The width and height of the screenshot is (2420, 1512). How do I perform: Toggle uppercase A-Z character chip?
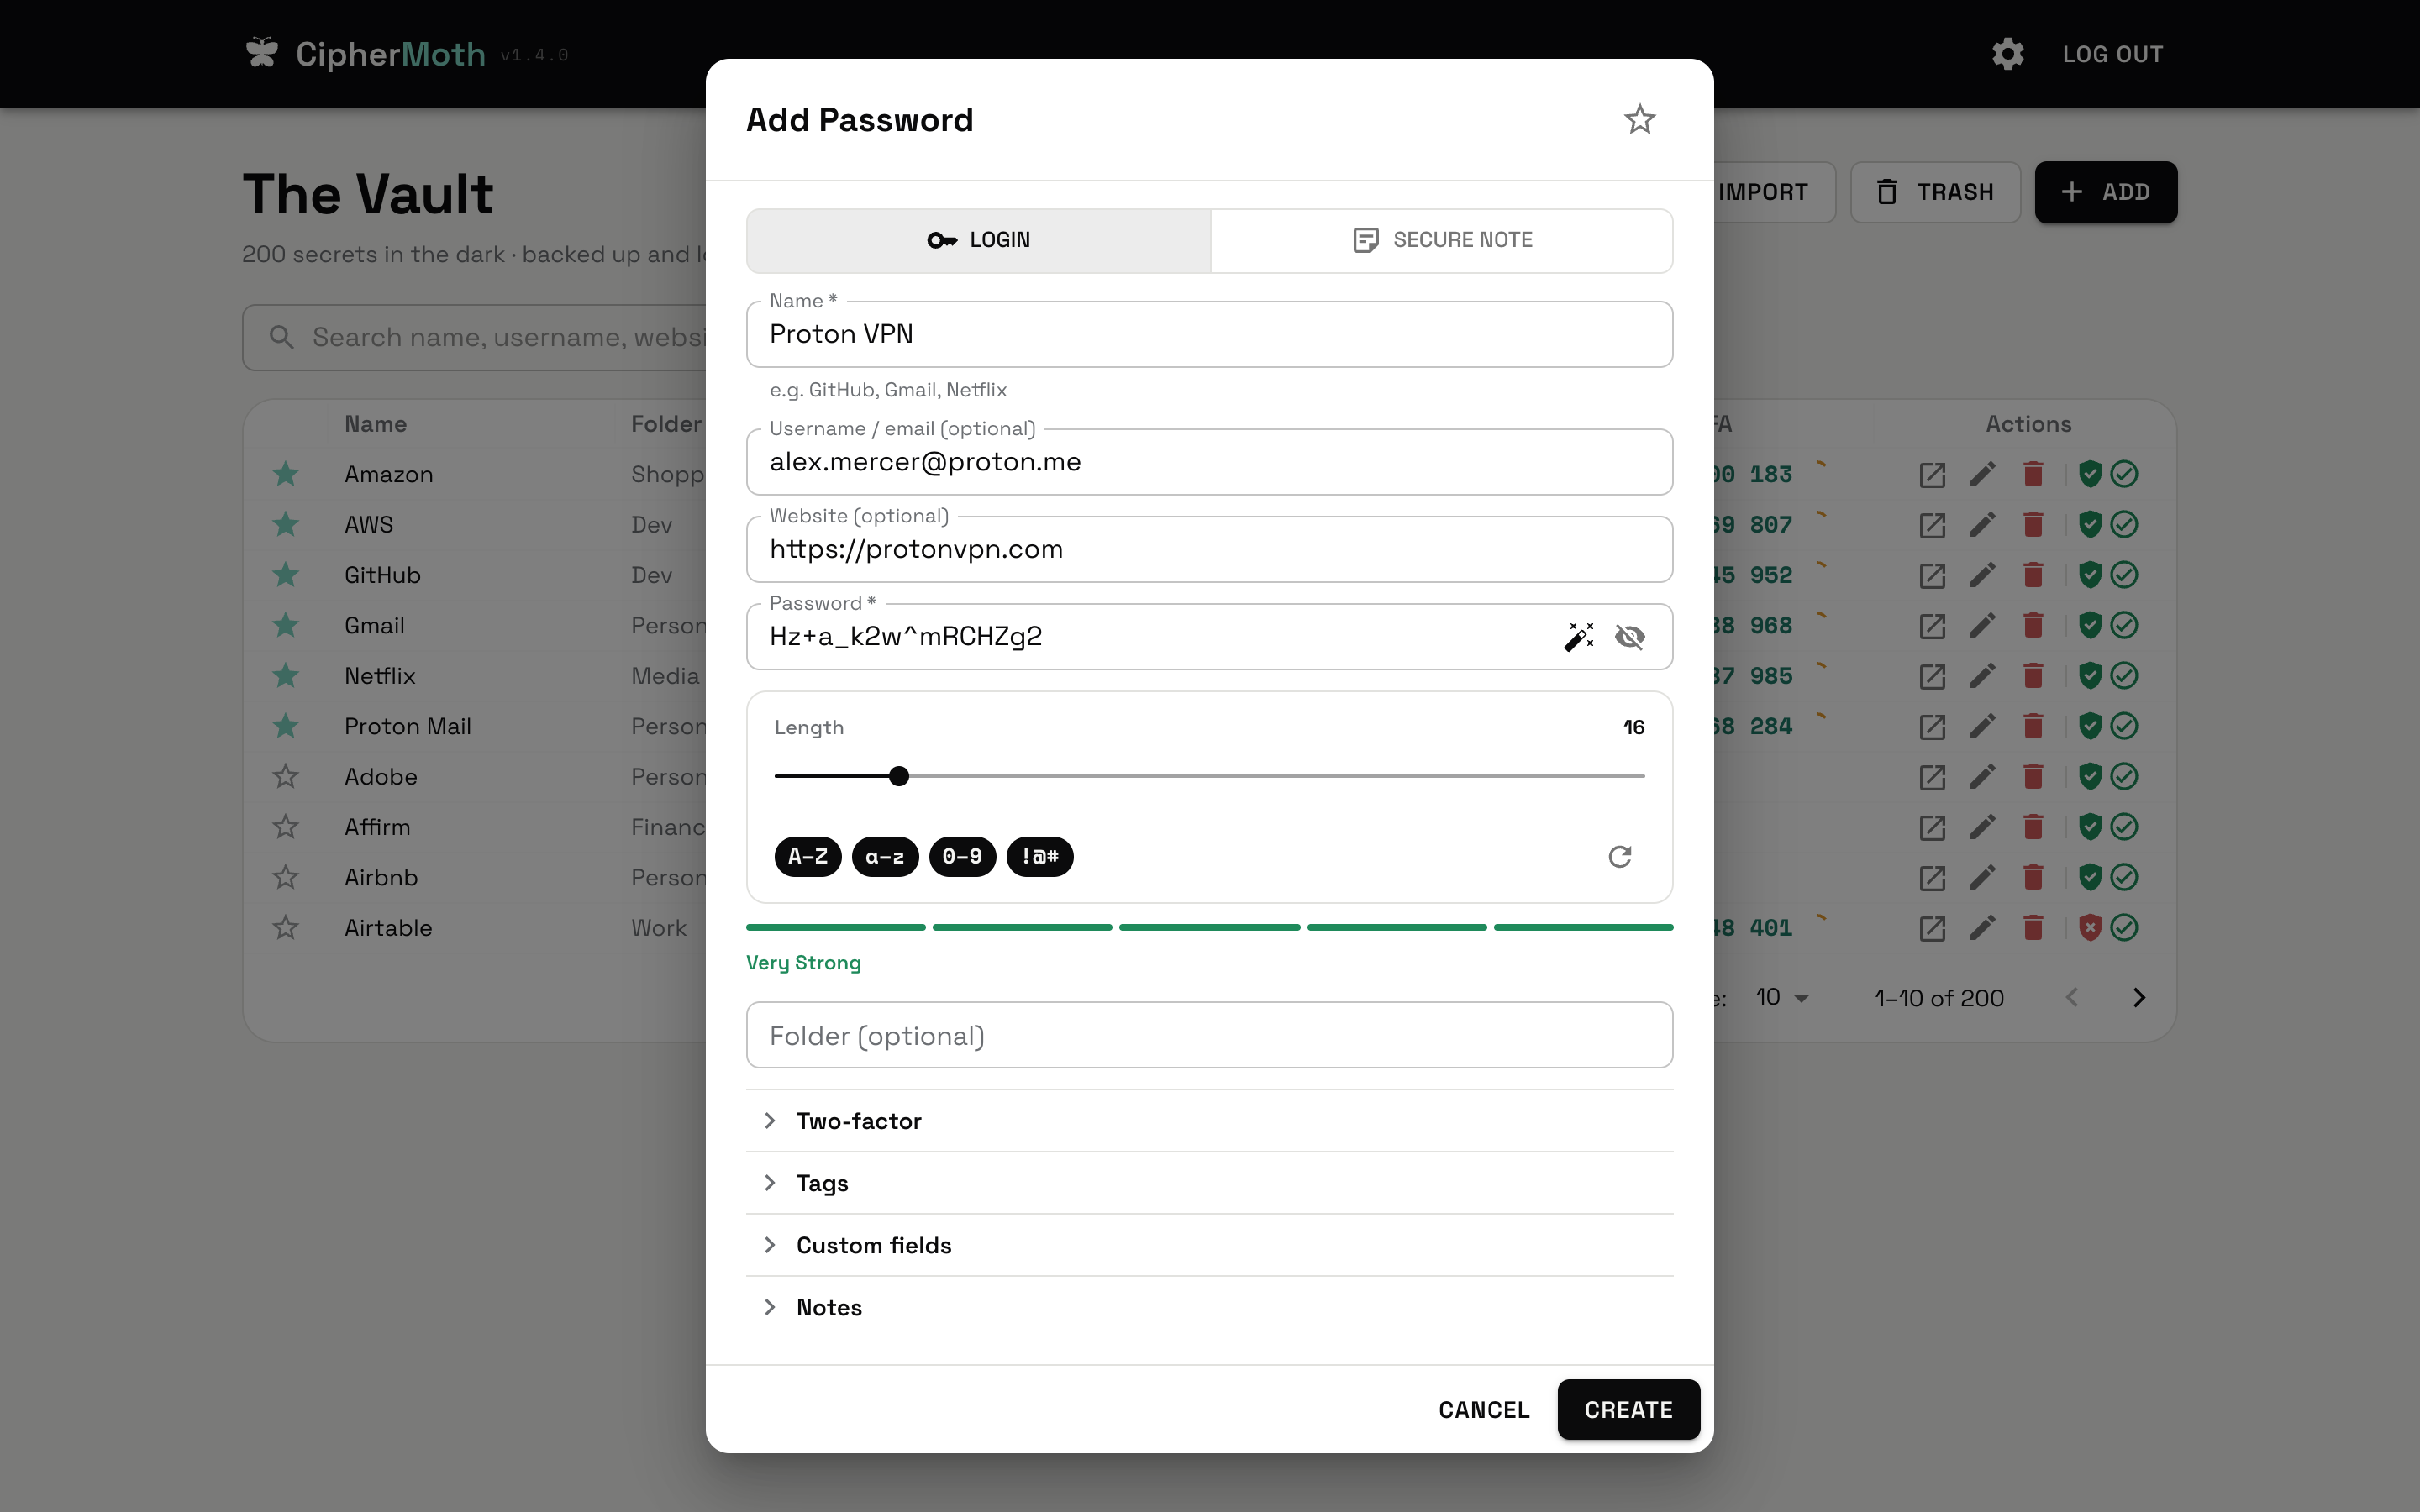coord(808,857)
